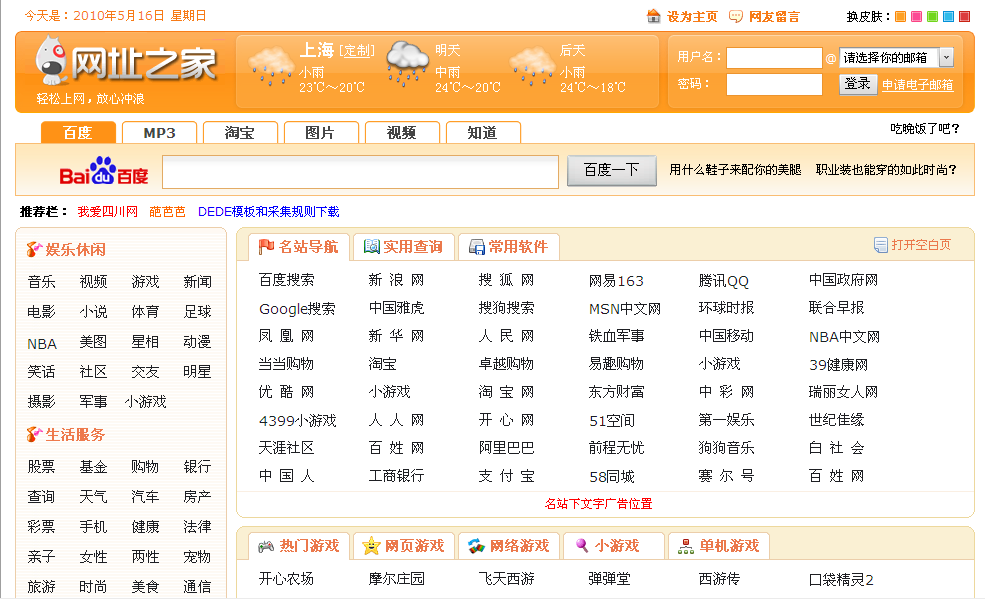Screen dimensions: 985x599
Task: Open the 我爱四川网 recommended link
Action: click(x=107, y=212)
